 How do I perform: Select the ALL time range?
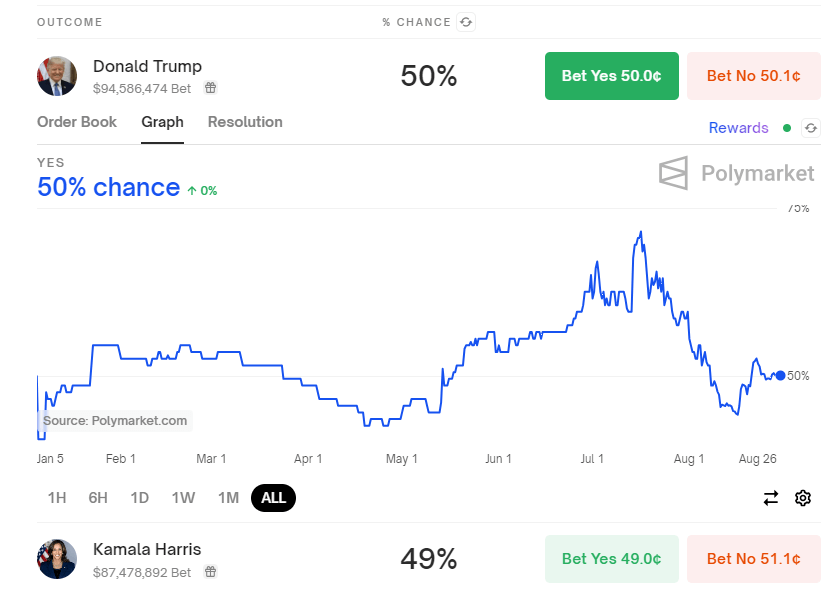(273, 497)
